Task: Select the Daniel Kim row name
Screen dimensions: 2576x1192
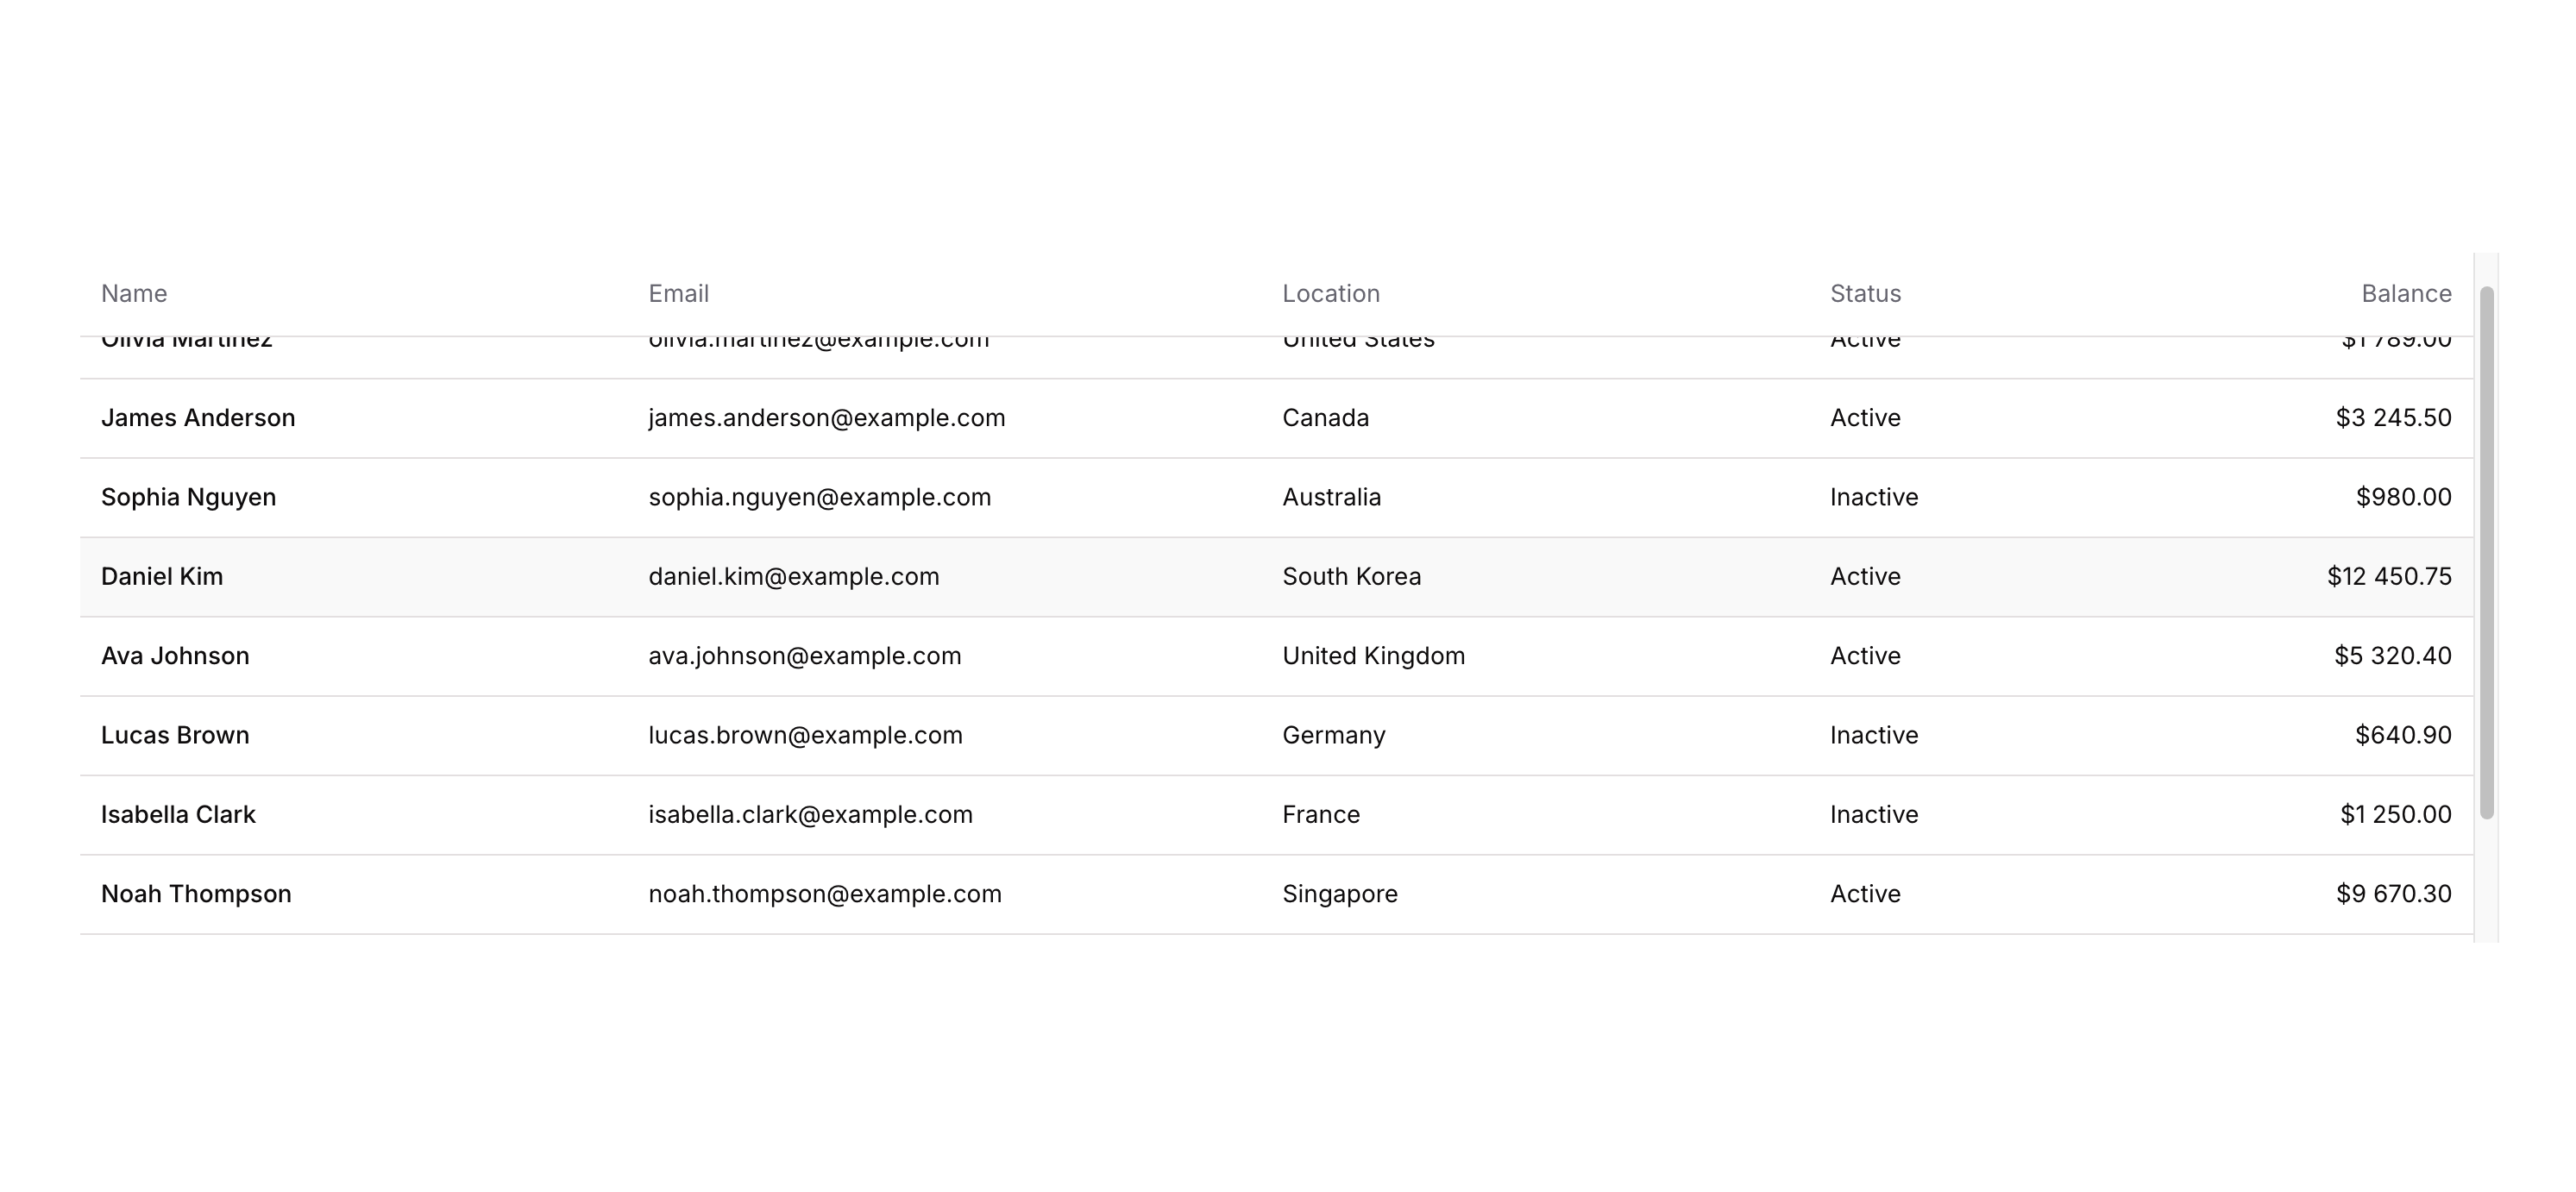Action: 162,577
